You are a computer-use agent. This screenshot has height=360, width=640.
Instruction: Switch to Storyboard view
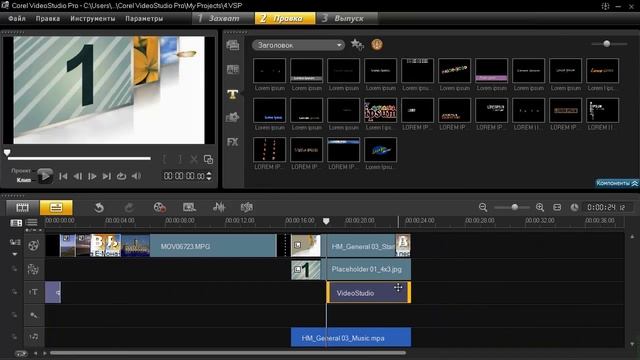pyautogui.click(x=22, y=207)
